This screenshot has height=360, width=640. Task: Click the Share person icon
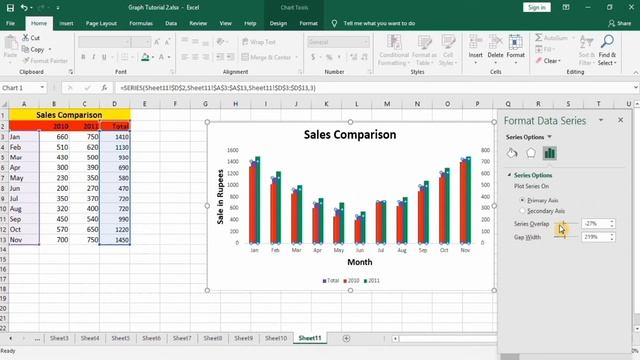(611, 24)
